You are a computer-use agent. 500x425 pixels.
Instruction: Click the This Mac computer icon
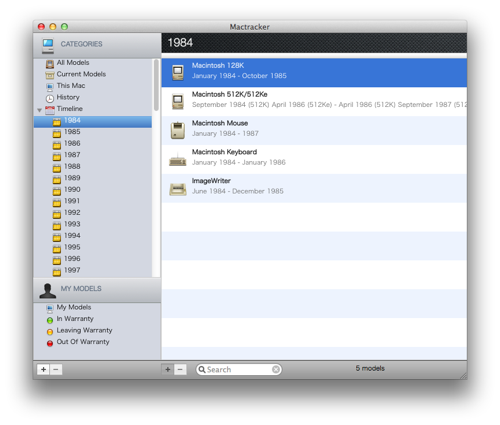click(x=50, y=87)
